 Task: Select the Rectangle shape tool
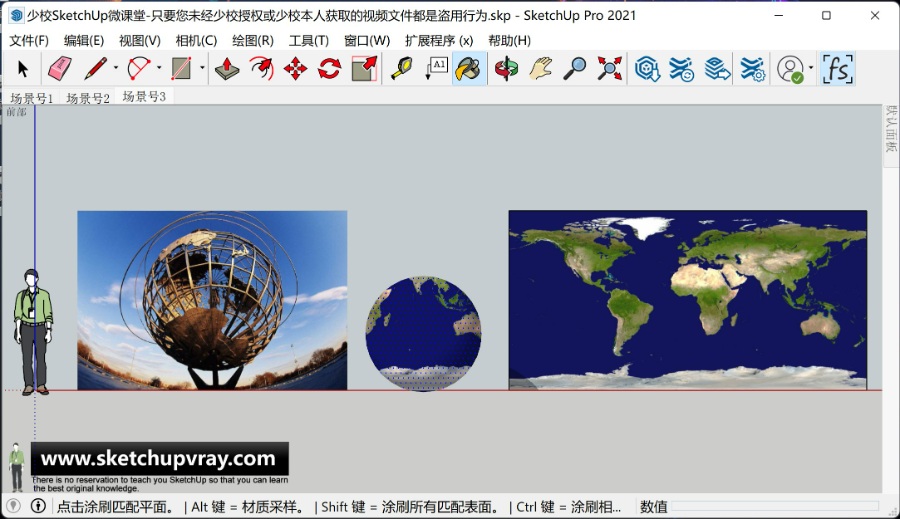[181, 69]
